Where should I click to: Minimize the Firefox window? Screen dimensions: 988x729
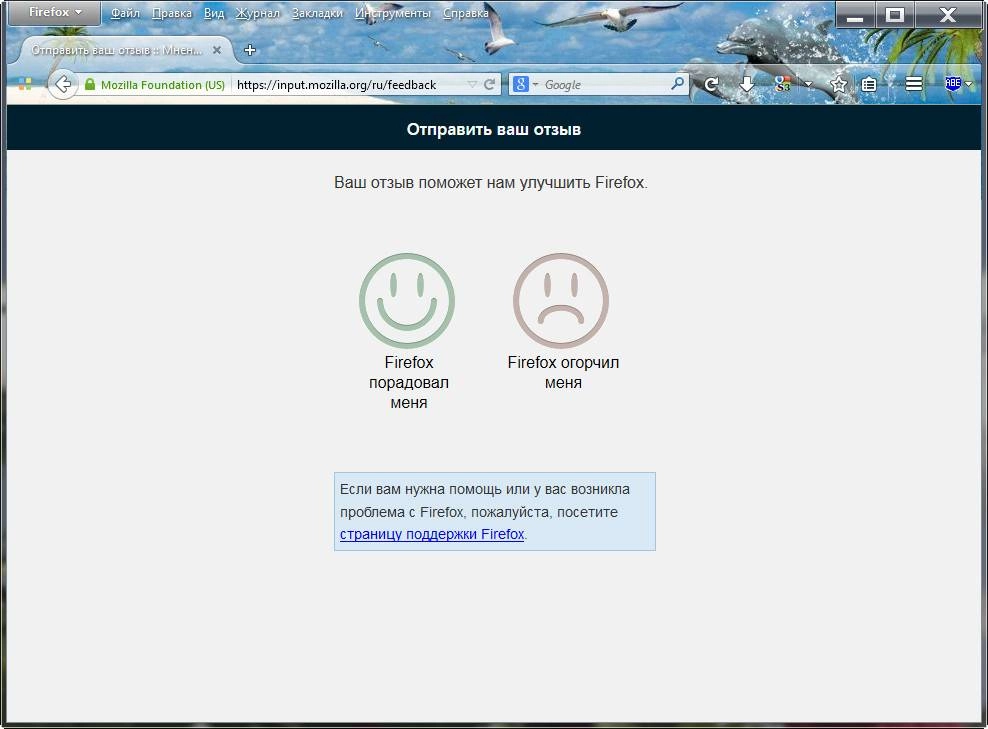click(855, 15)
